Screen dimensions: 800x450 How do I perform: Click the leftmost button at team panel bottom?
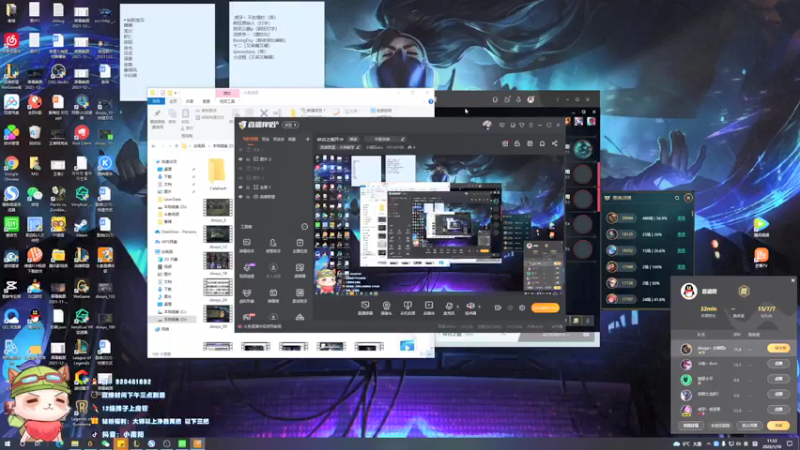691,425
